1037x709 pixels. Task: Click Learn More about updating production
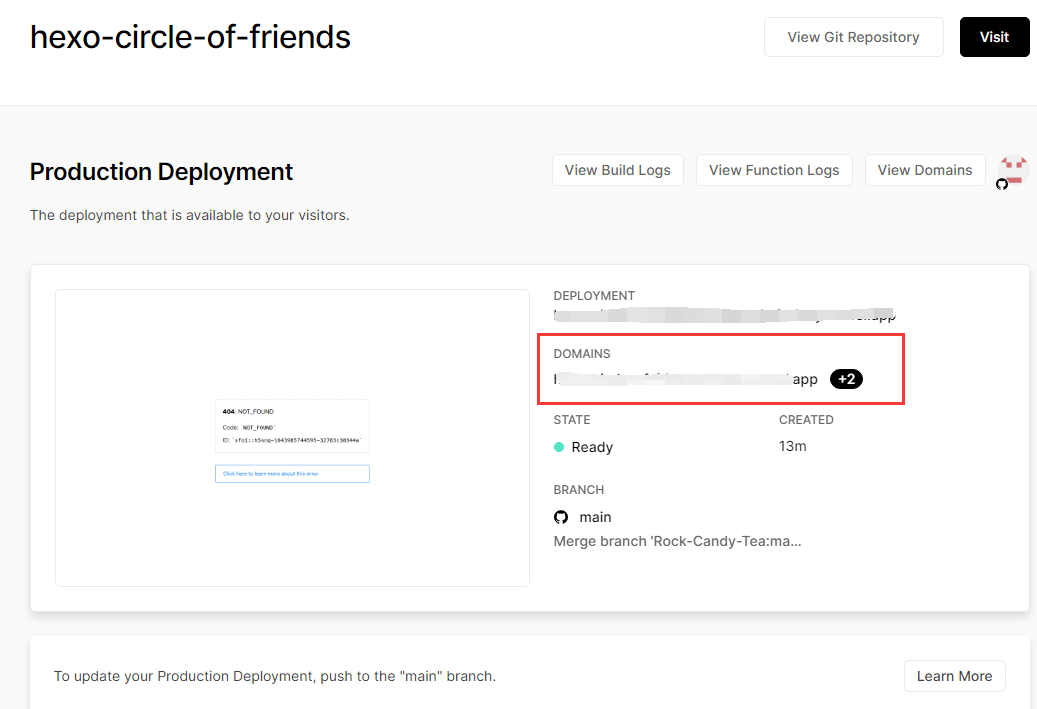coord(954,676)
